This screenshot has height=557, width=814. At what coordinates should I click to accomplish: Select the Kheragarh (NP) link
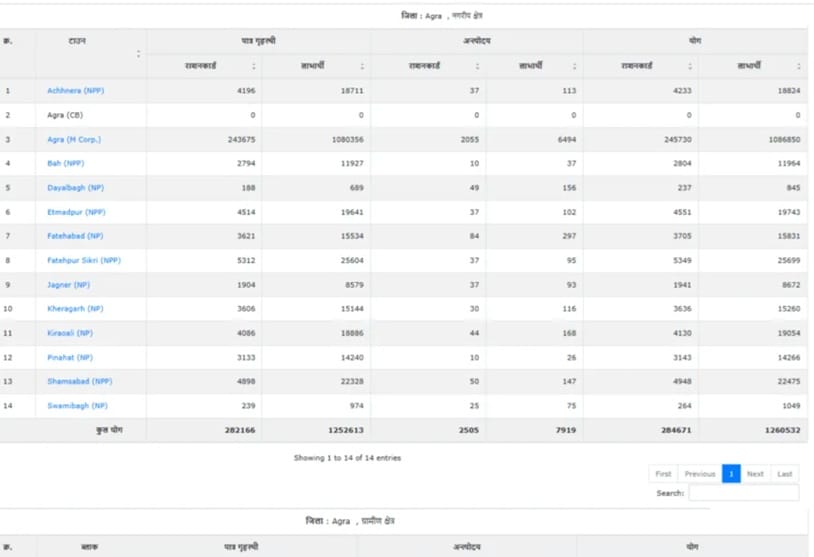[75, 309]
